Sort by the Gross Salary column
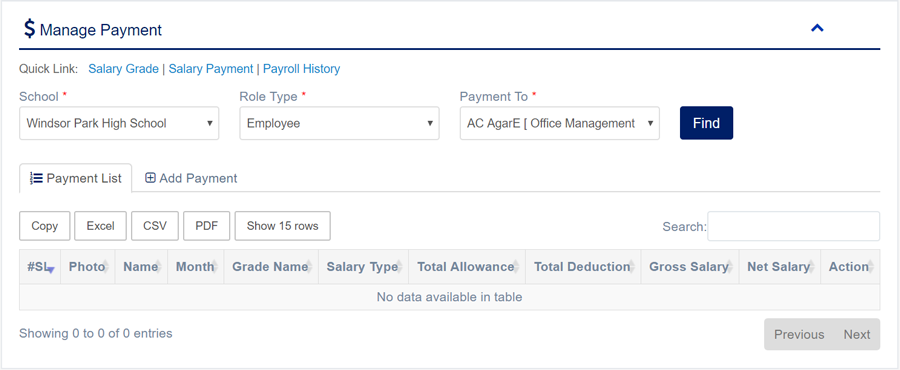The image size is (900, 370). point(690,267)
